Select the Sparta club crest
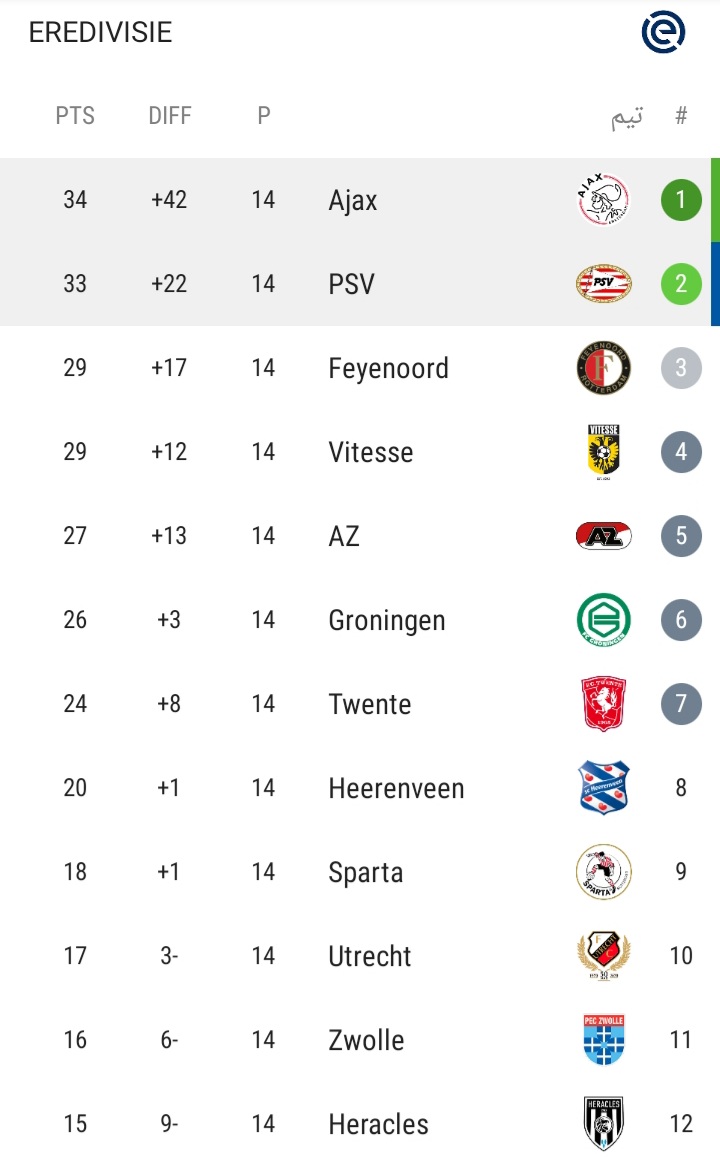The width and height of the screenshot is (720, 1159). 603,871
